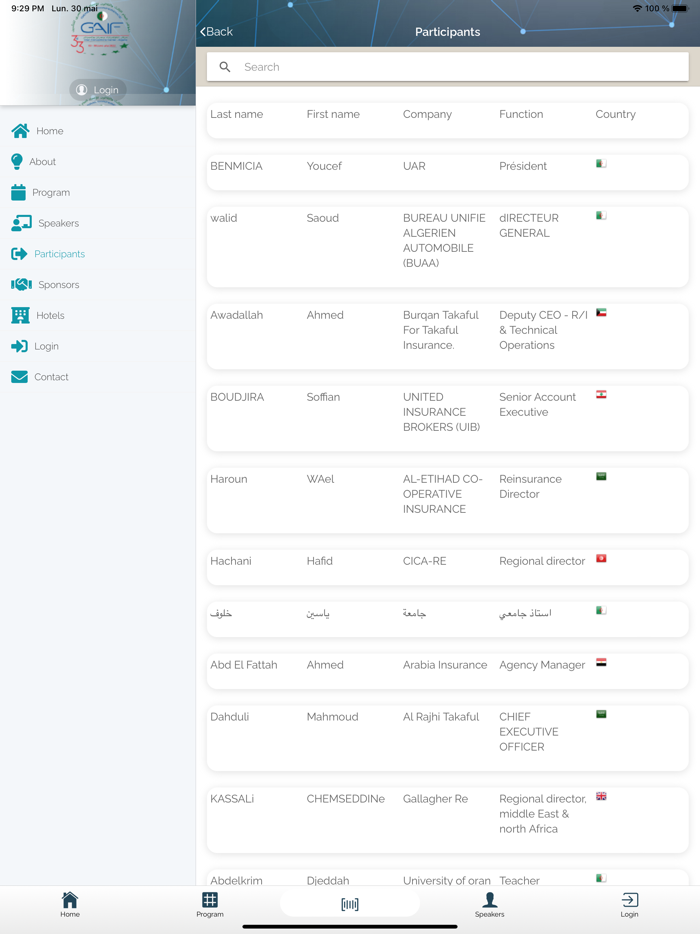Click the flag in Awadallah row

[601, 313]
